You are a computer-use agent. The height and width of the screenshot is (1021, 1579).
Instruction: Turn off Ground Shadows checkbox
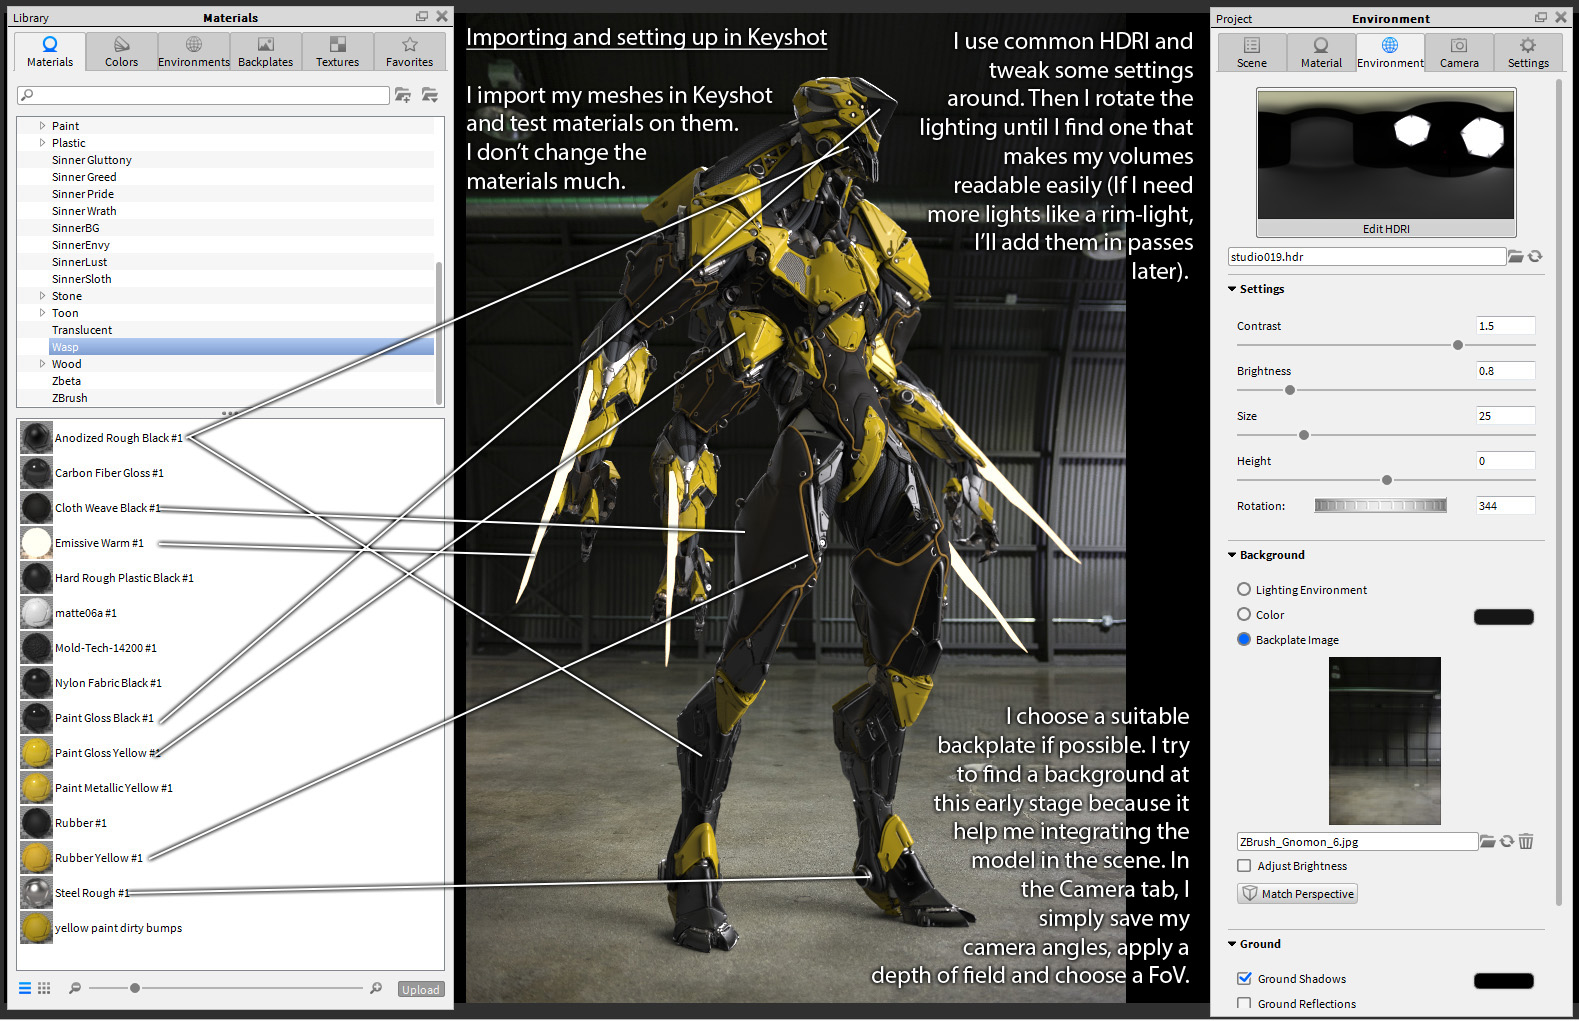coord(1244,979)
